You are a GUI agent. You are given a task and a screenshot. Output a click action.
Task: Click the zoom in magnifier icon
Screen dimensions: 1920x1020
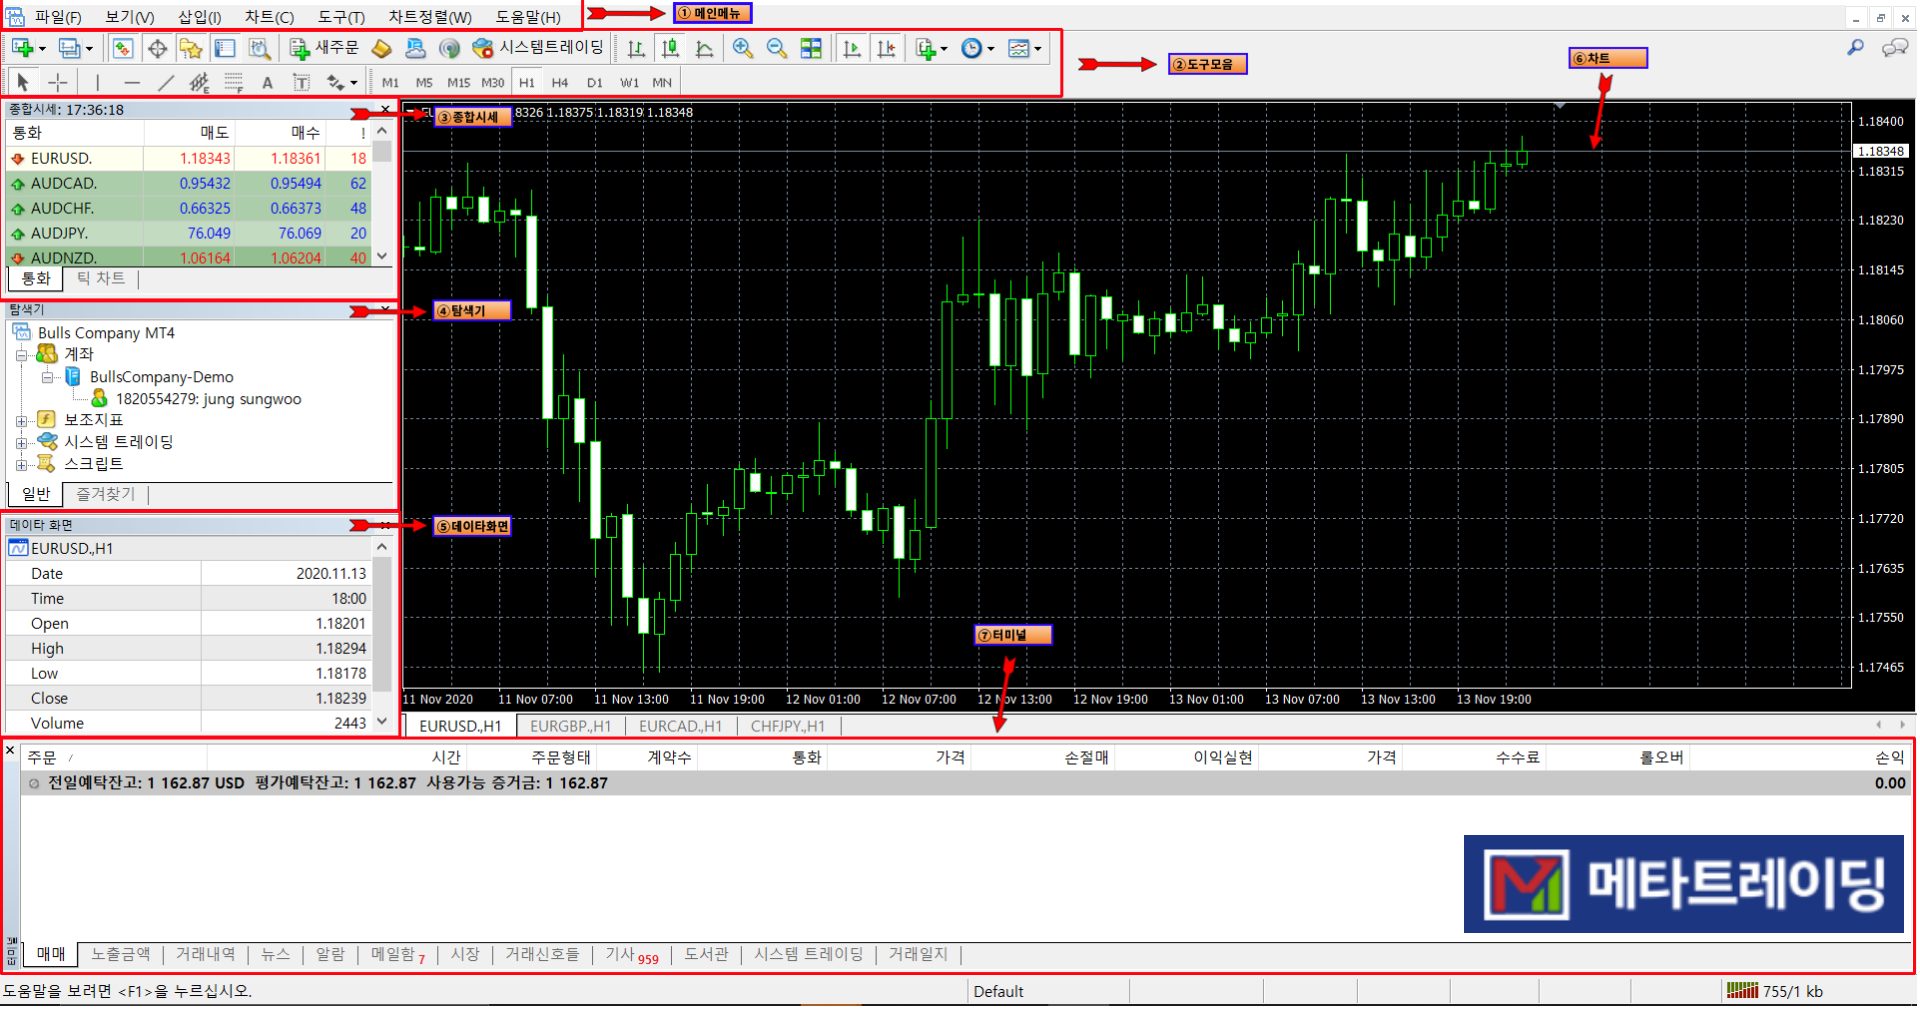pos(742,48)
